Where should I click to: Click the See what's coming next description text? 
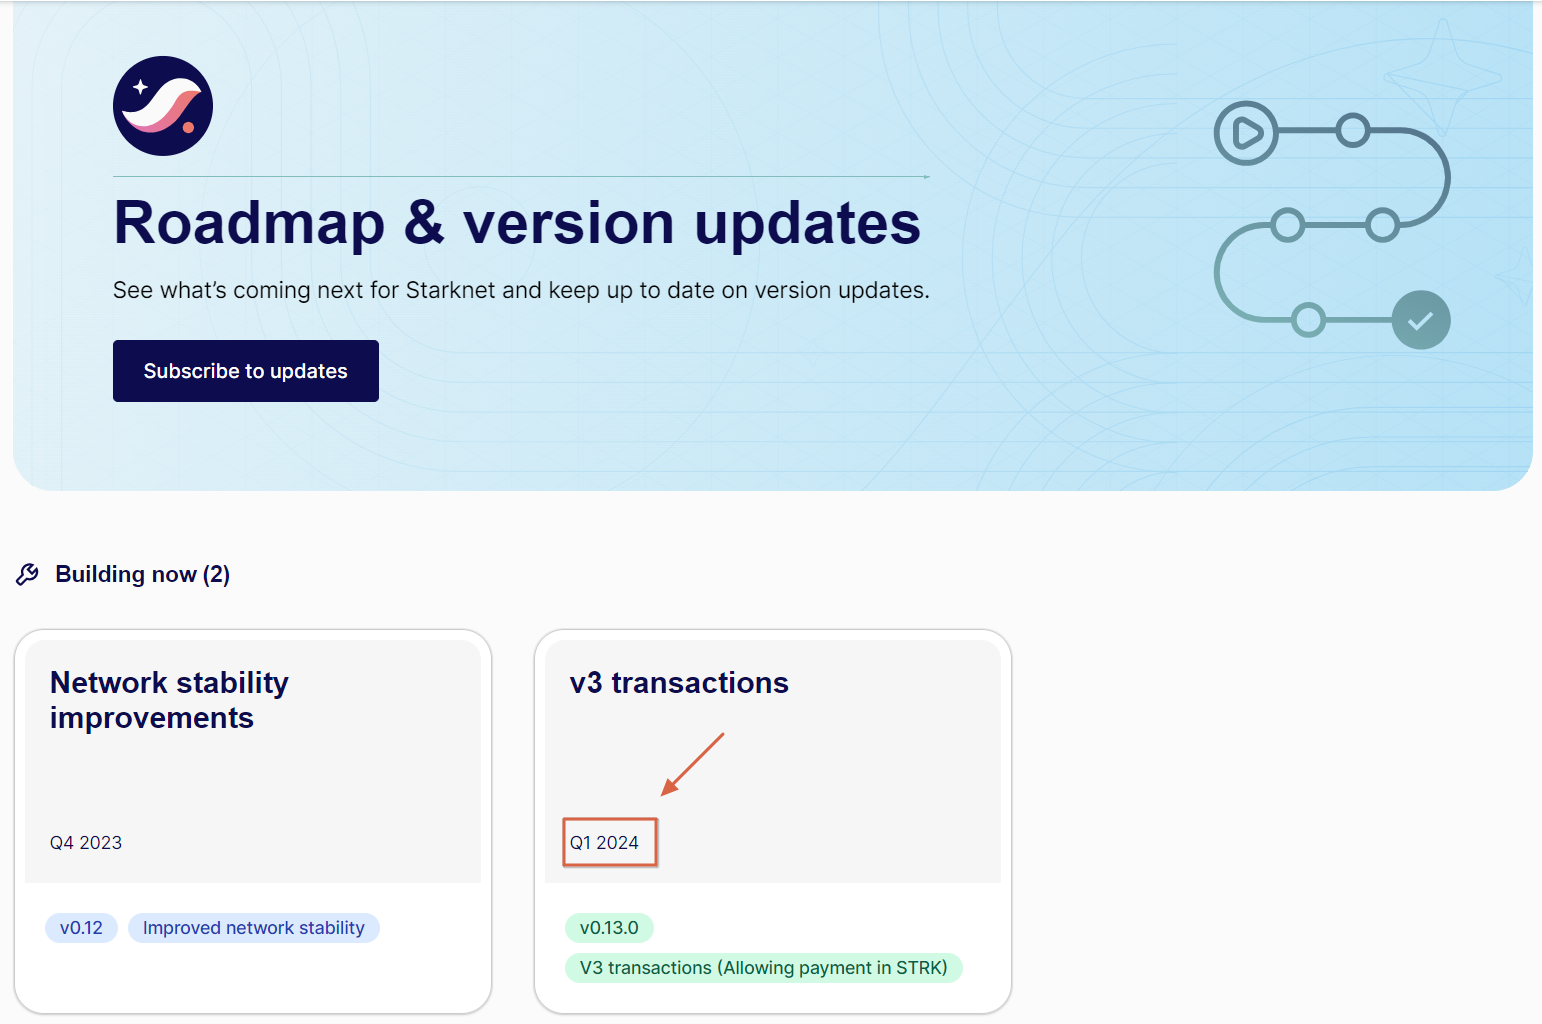[521, 290]
